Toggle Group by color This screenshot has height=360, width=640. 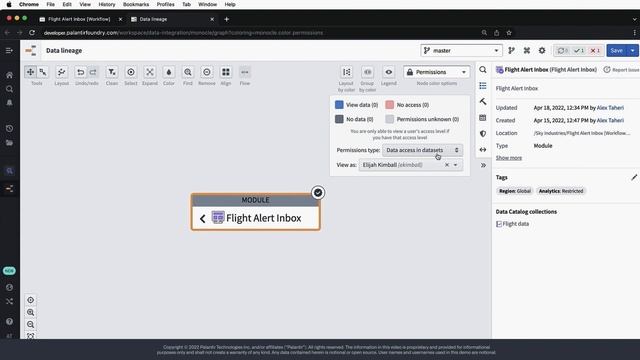click(368, 72)
